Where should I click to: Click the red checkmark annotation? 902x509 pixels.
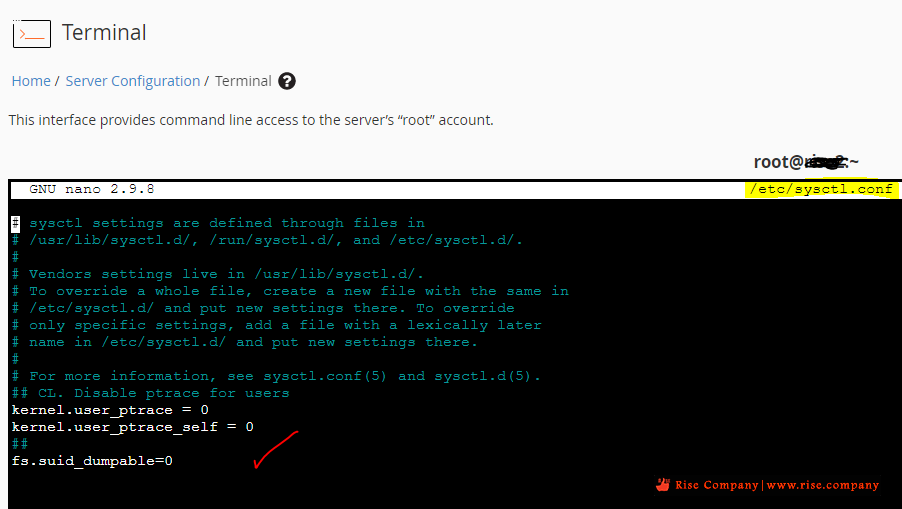click(276, 449)
